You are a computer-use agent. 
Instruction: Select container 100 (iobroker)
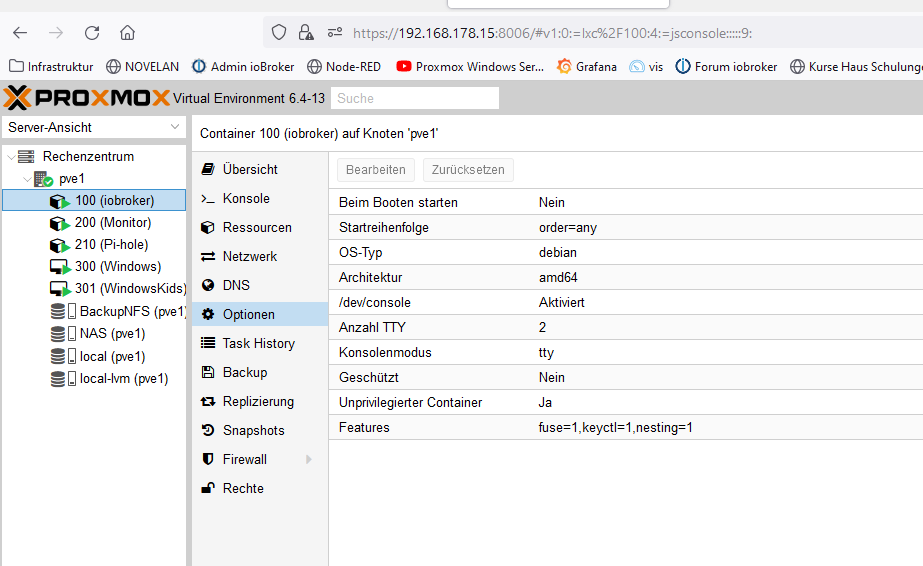[x=94, y=200]
